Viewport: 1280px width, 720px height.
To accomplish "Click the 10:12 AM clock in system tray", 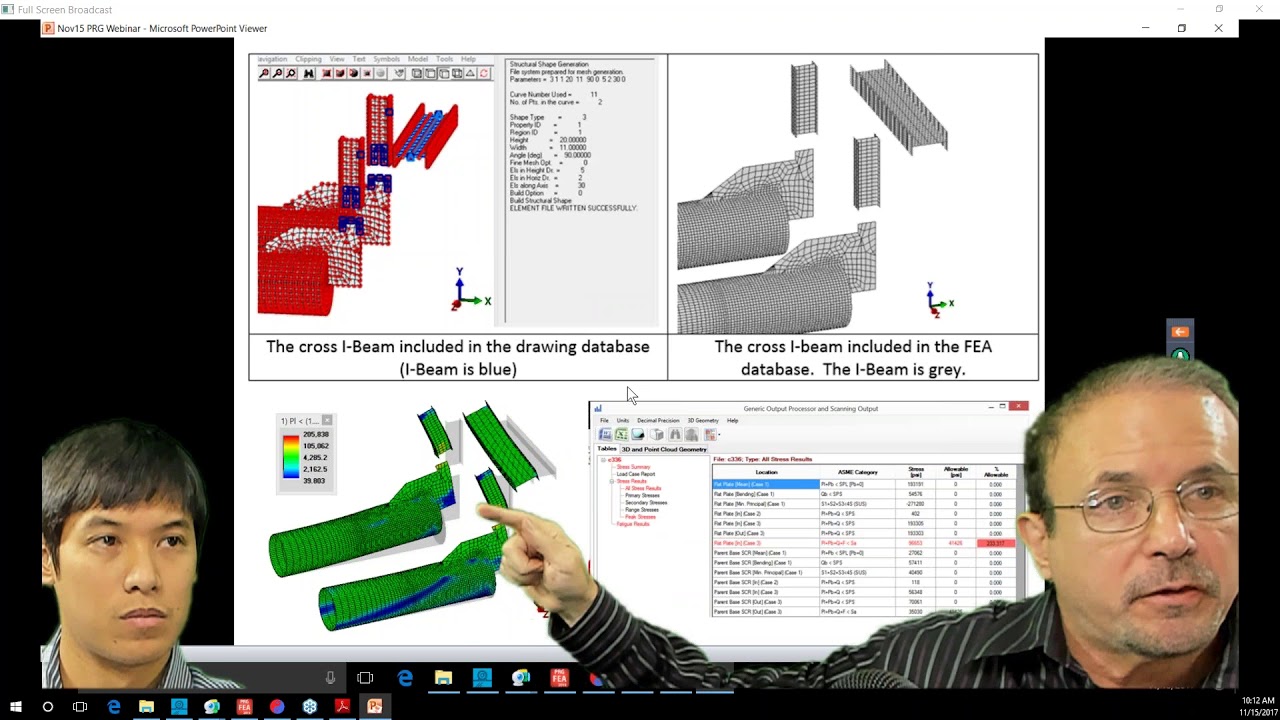I will [1258, 701].
